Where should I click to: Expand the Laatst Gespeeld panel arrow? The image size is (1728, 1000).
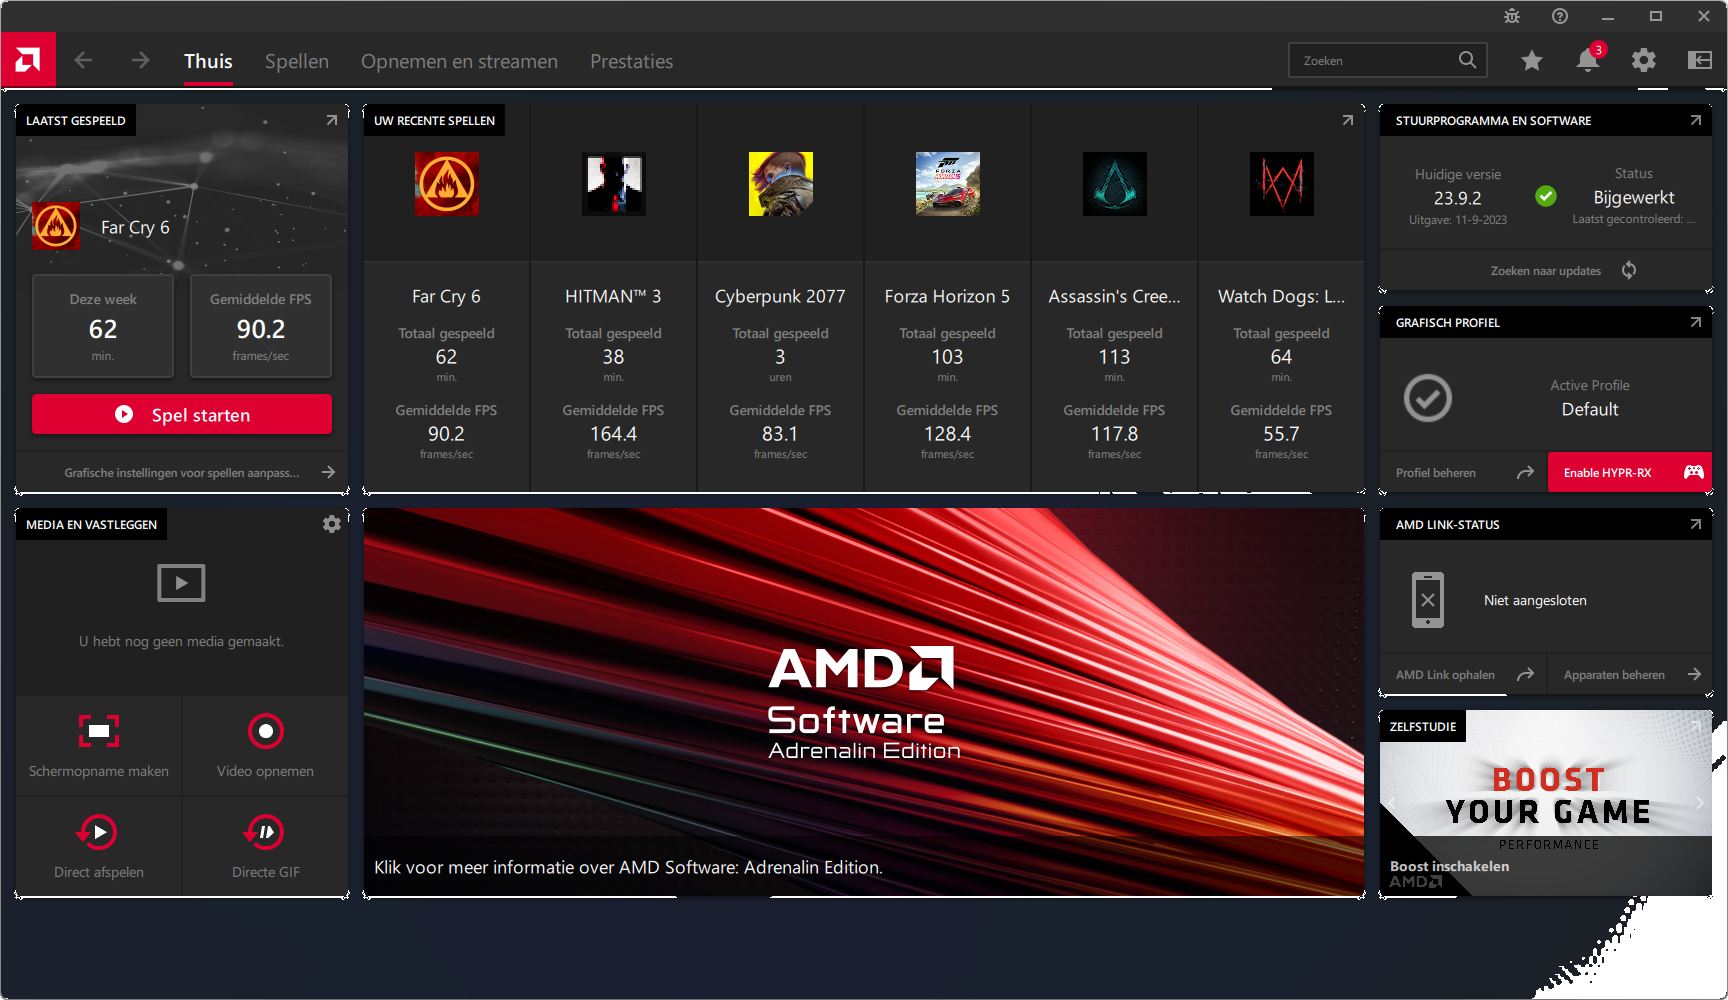pos(332,120)
